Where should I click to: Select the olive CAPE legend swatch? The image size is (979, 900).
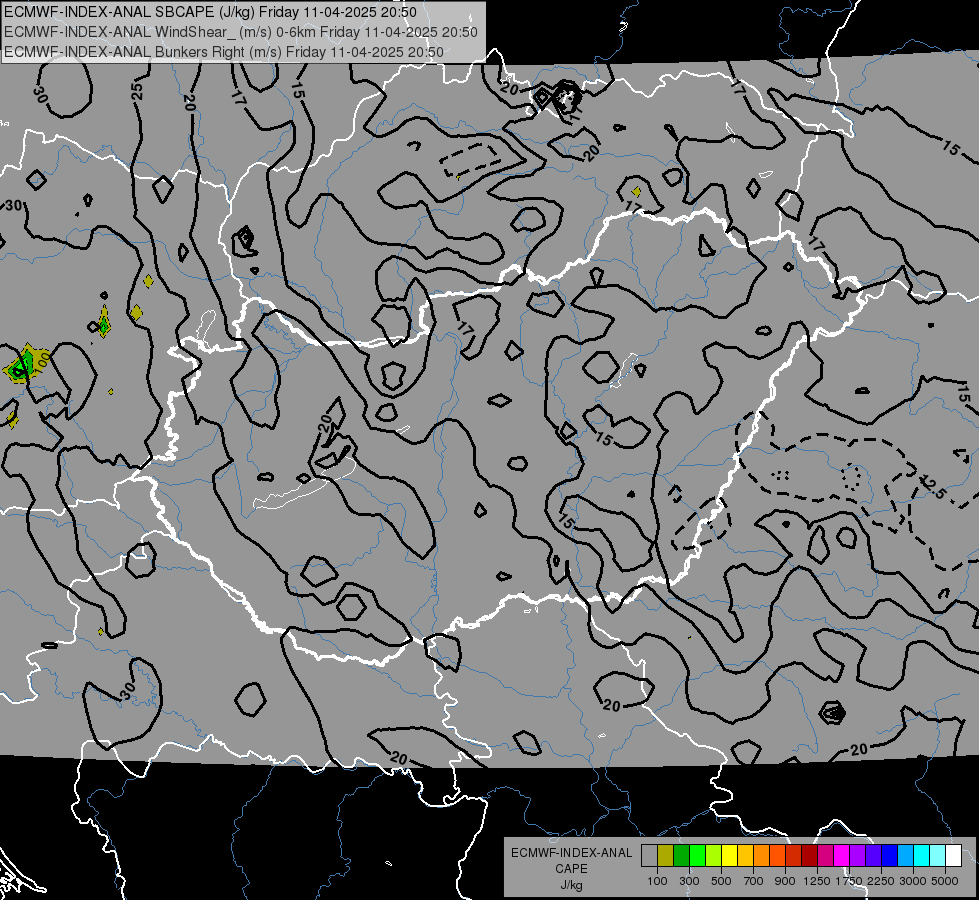[666, 855]
